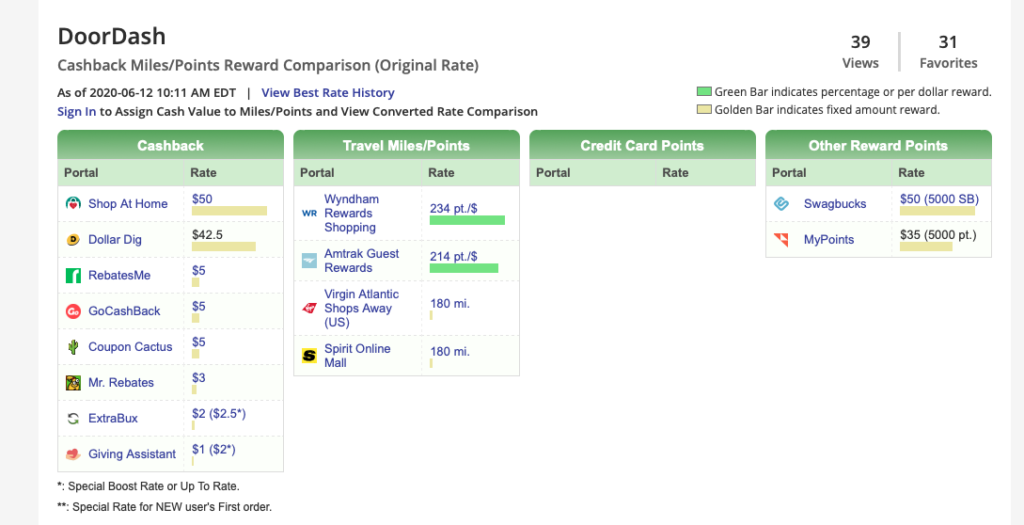Click the Coupon Cactus $5 rate
1024x525 pixels.
[x=199, y=342]
